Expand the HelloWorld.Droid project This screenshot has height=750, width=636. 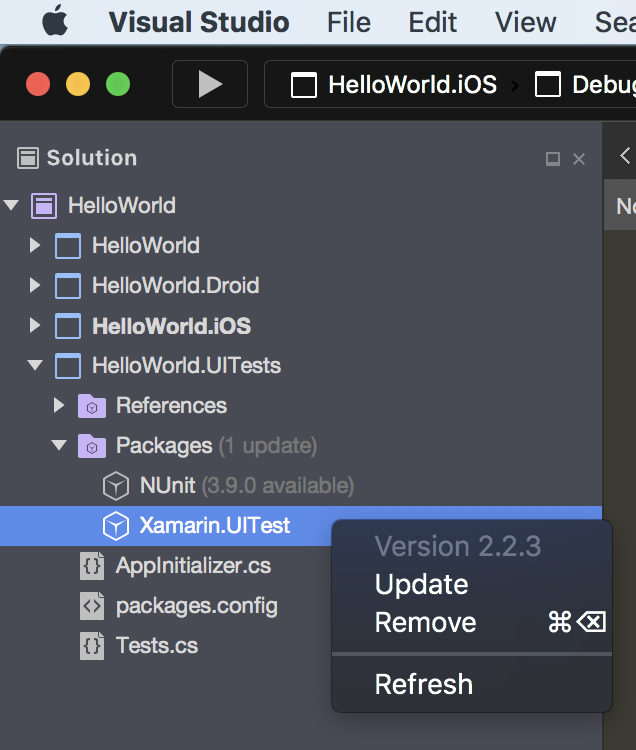tap(34, 285)
